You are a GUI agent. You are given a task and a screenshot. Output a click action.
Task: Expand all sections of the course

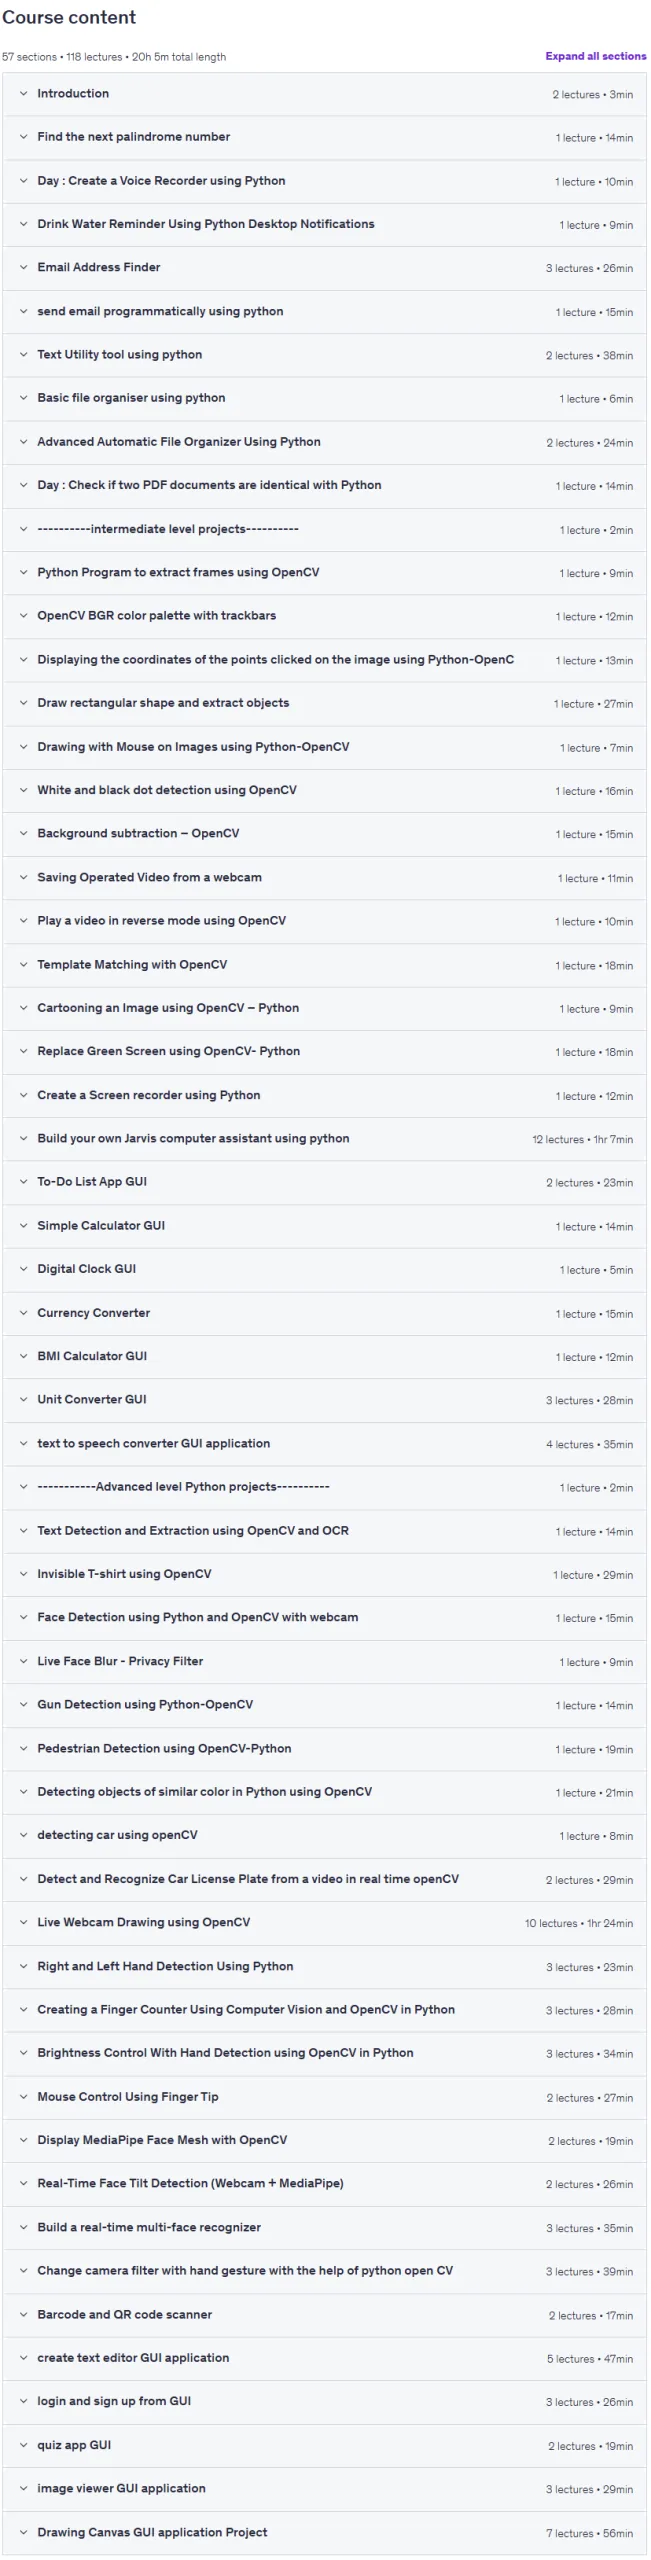596,56
